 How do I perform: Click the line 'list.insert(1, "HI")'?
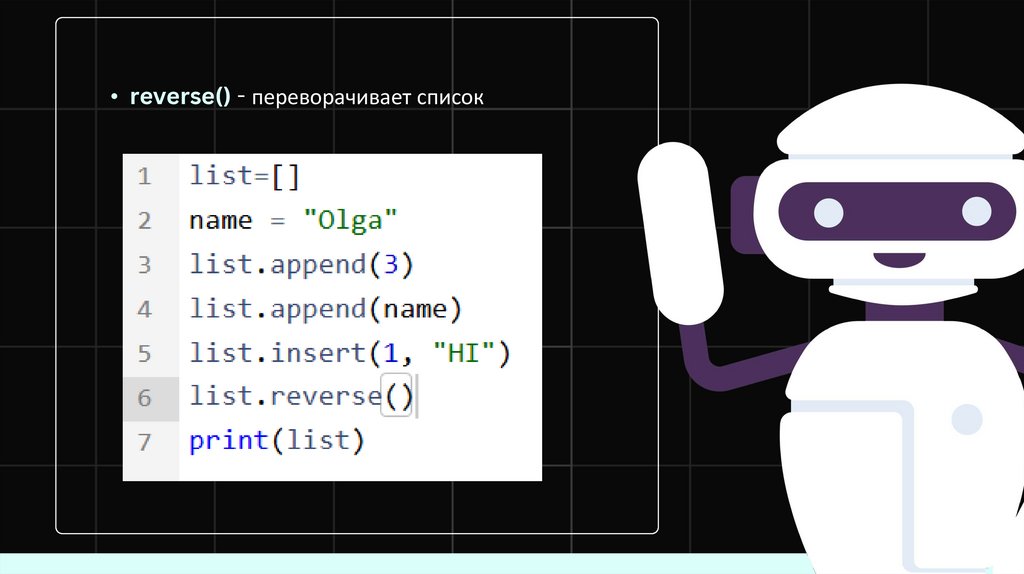(349, 354)
